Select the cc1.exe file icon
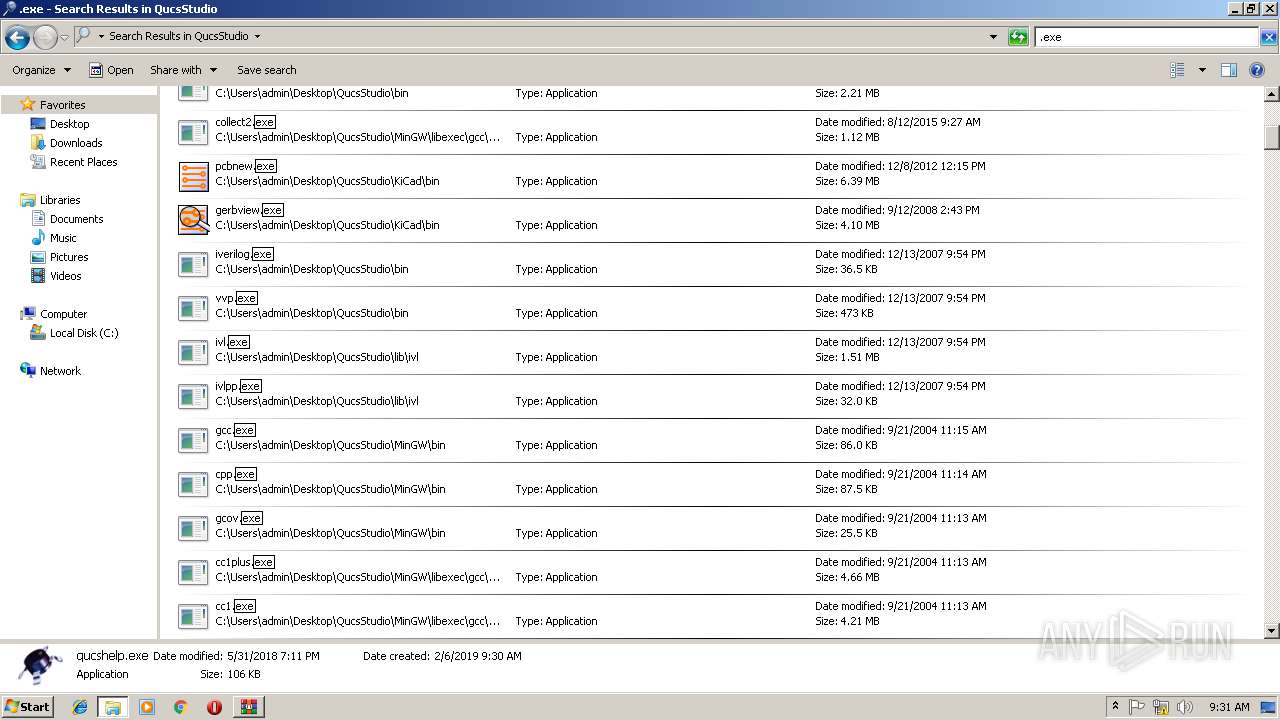The width and height of the screenshot is (1280, 720). click(193, 616)
